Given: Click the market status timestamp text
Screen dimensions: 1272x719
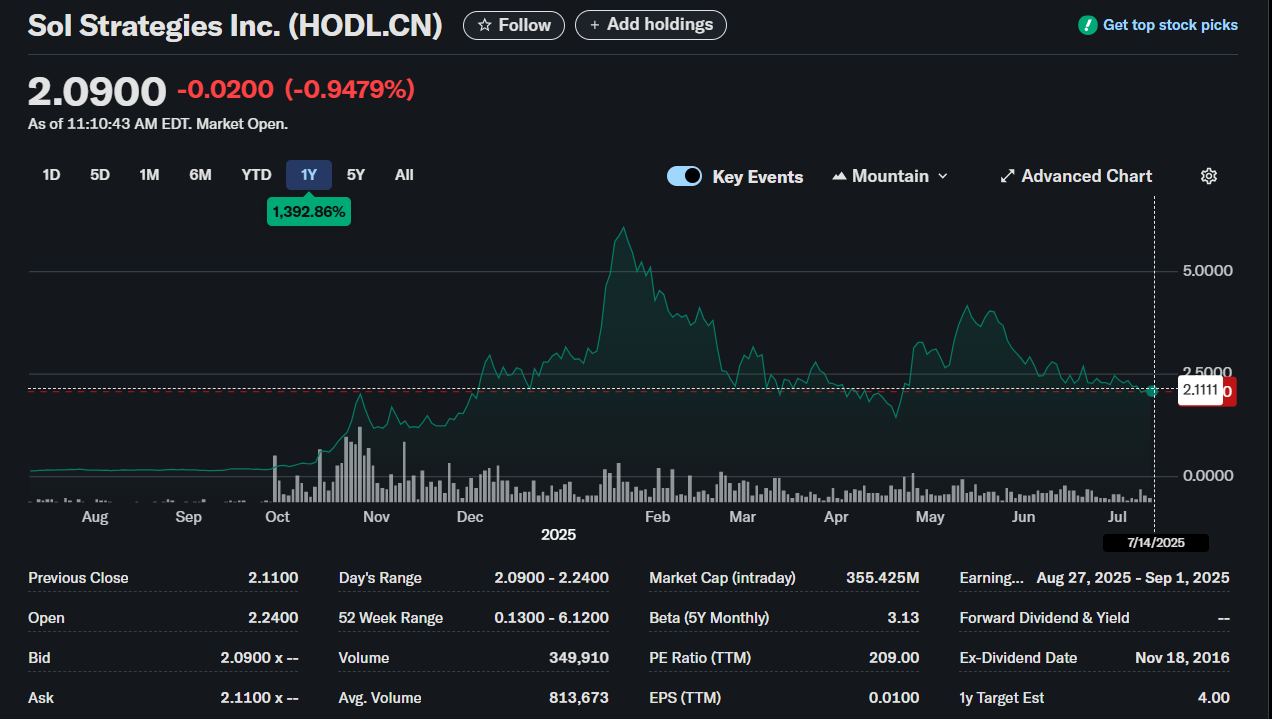Looking at the screenshot, I should point(158,124).
